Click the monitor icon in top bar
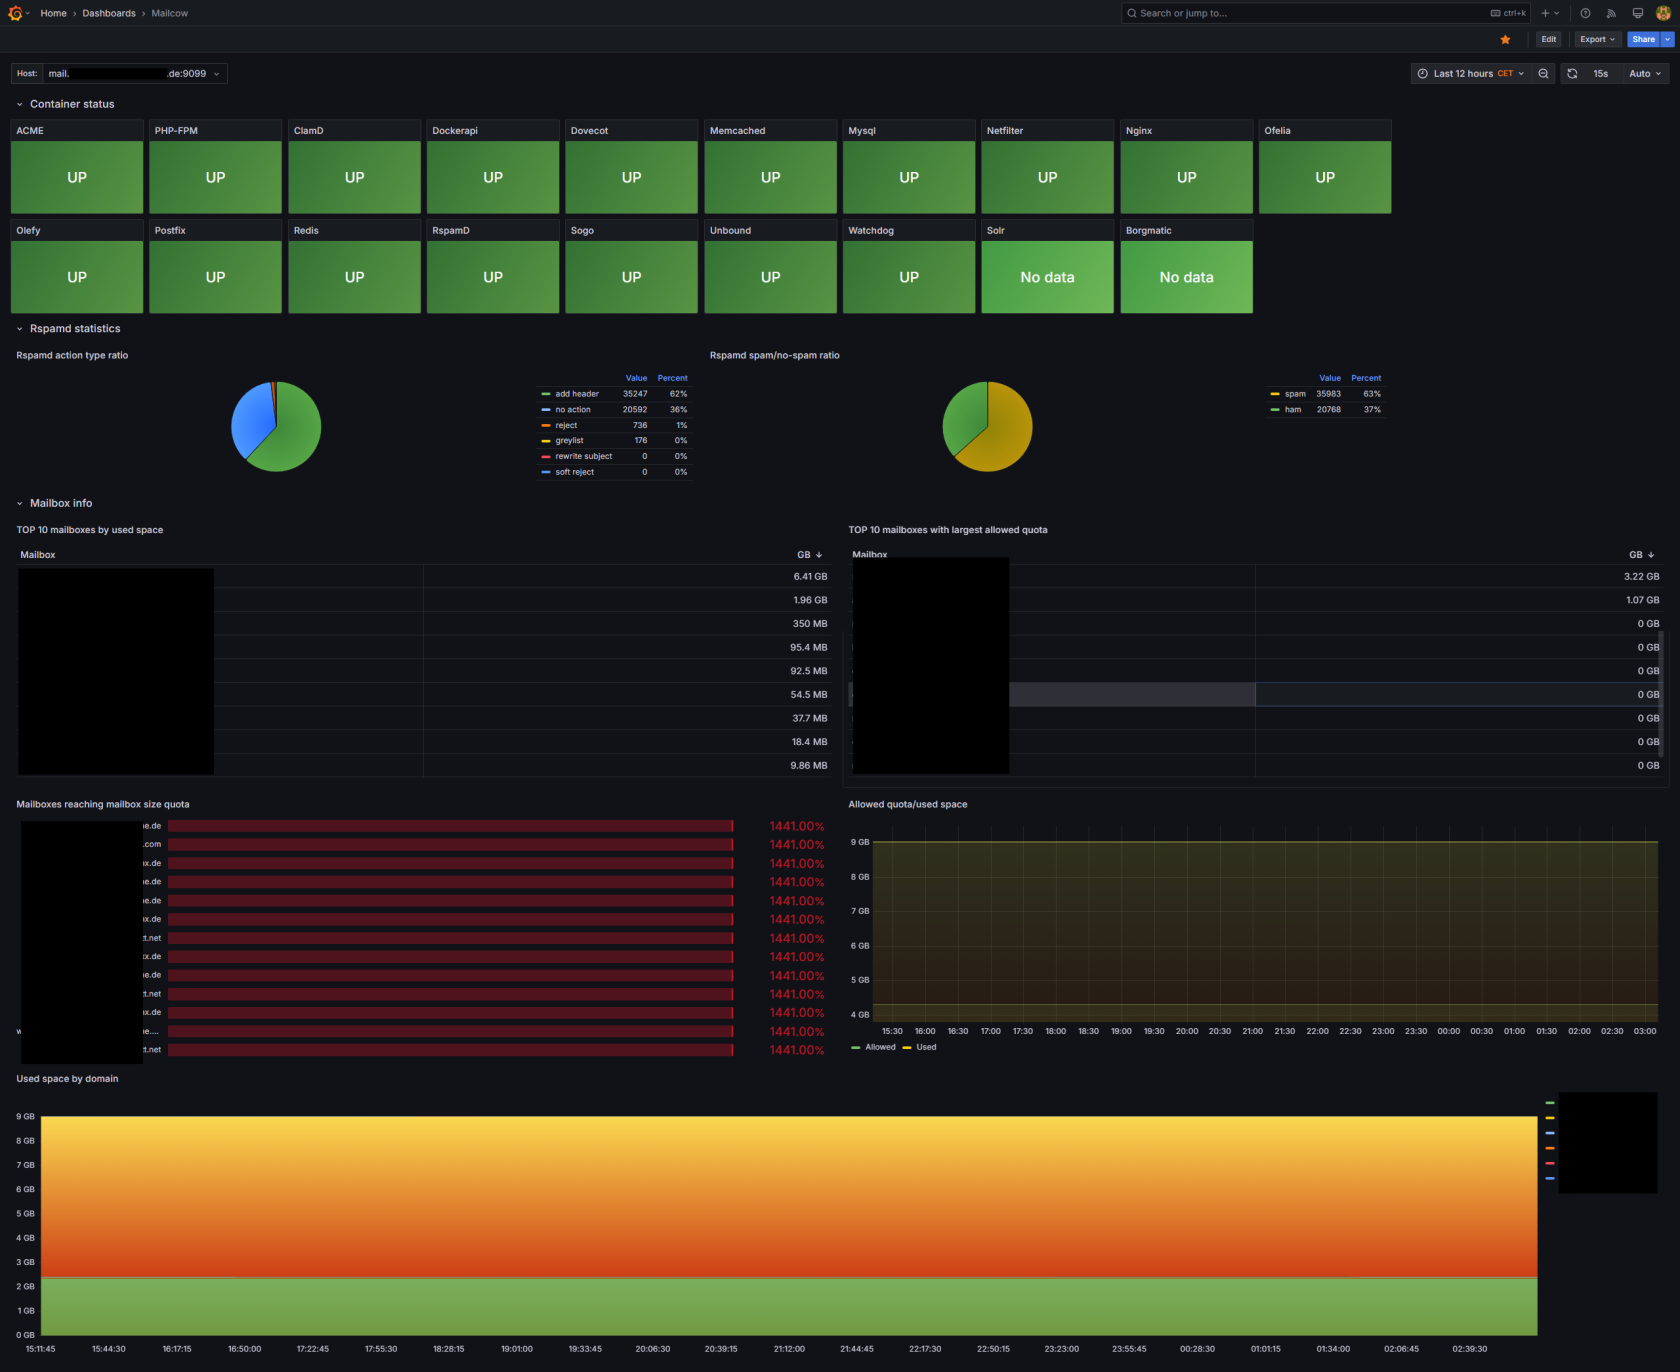1680x1372 pixels. pos(1637,13)
